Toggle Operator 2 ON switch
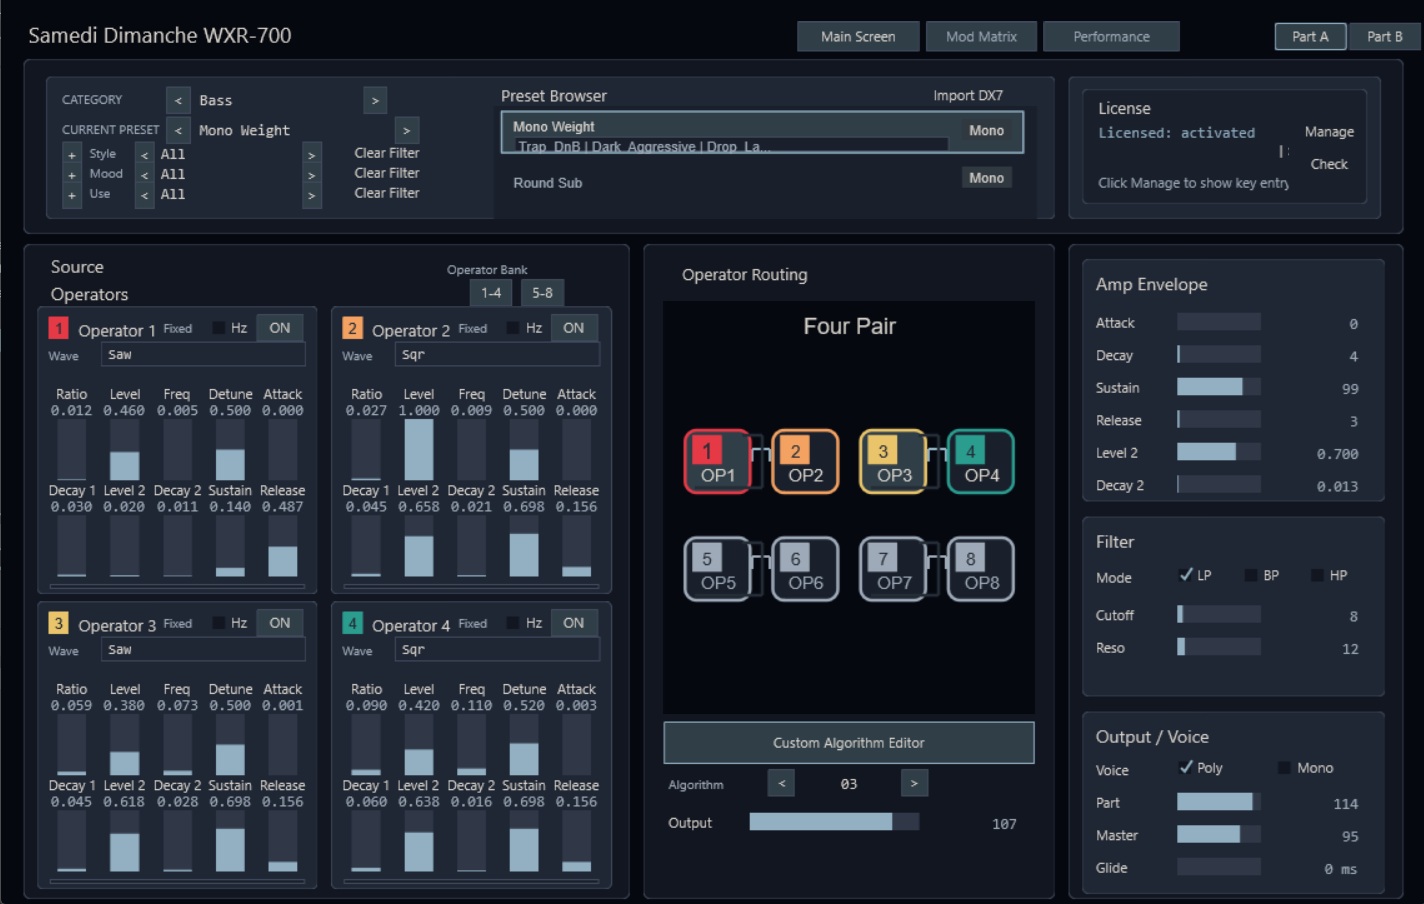This screenshot has height=904, width=1424. coord(573,328)
